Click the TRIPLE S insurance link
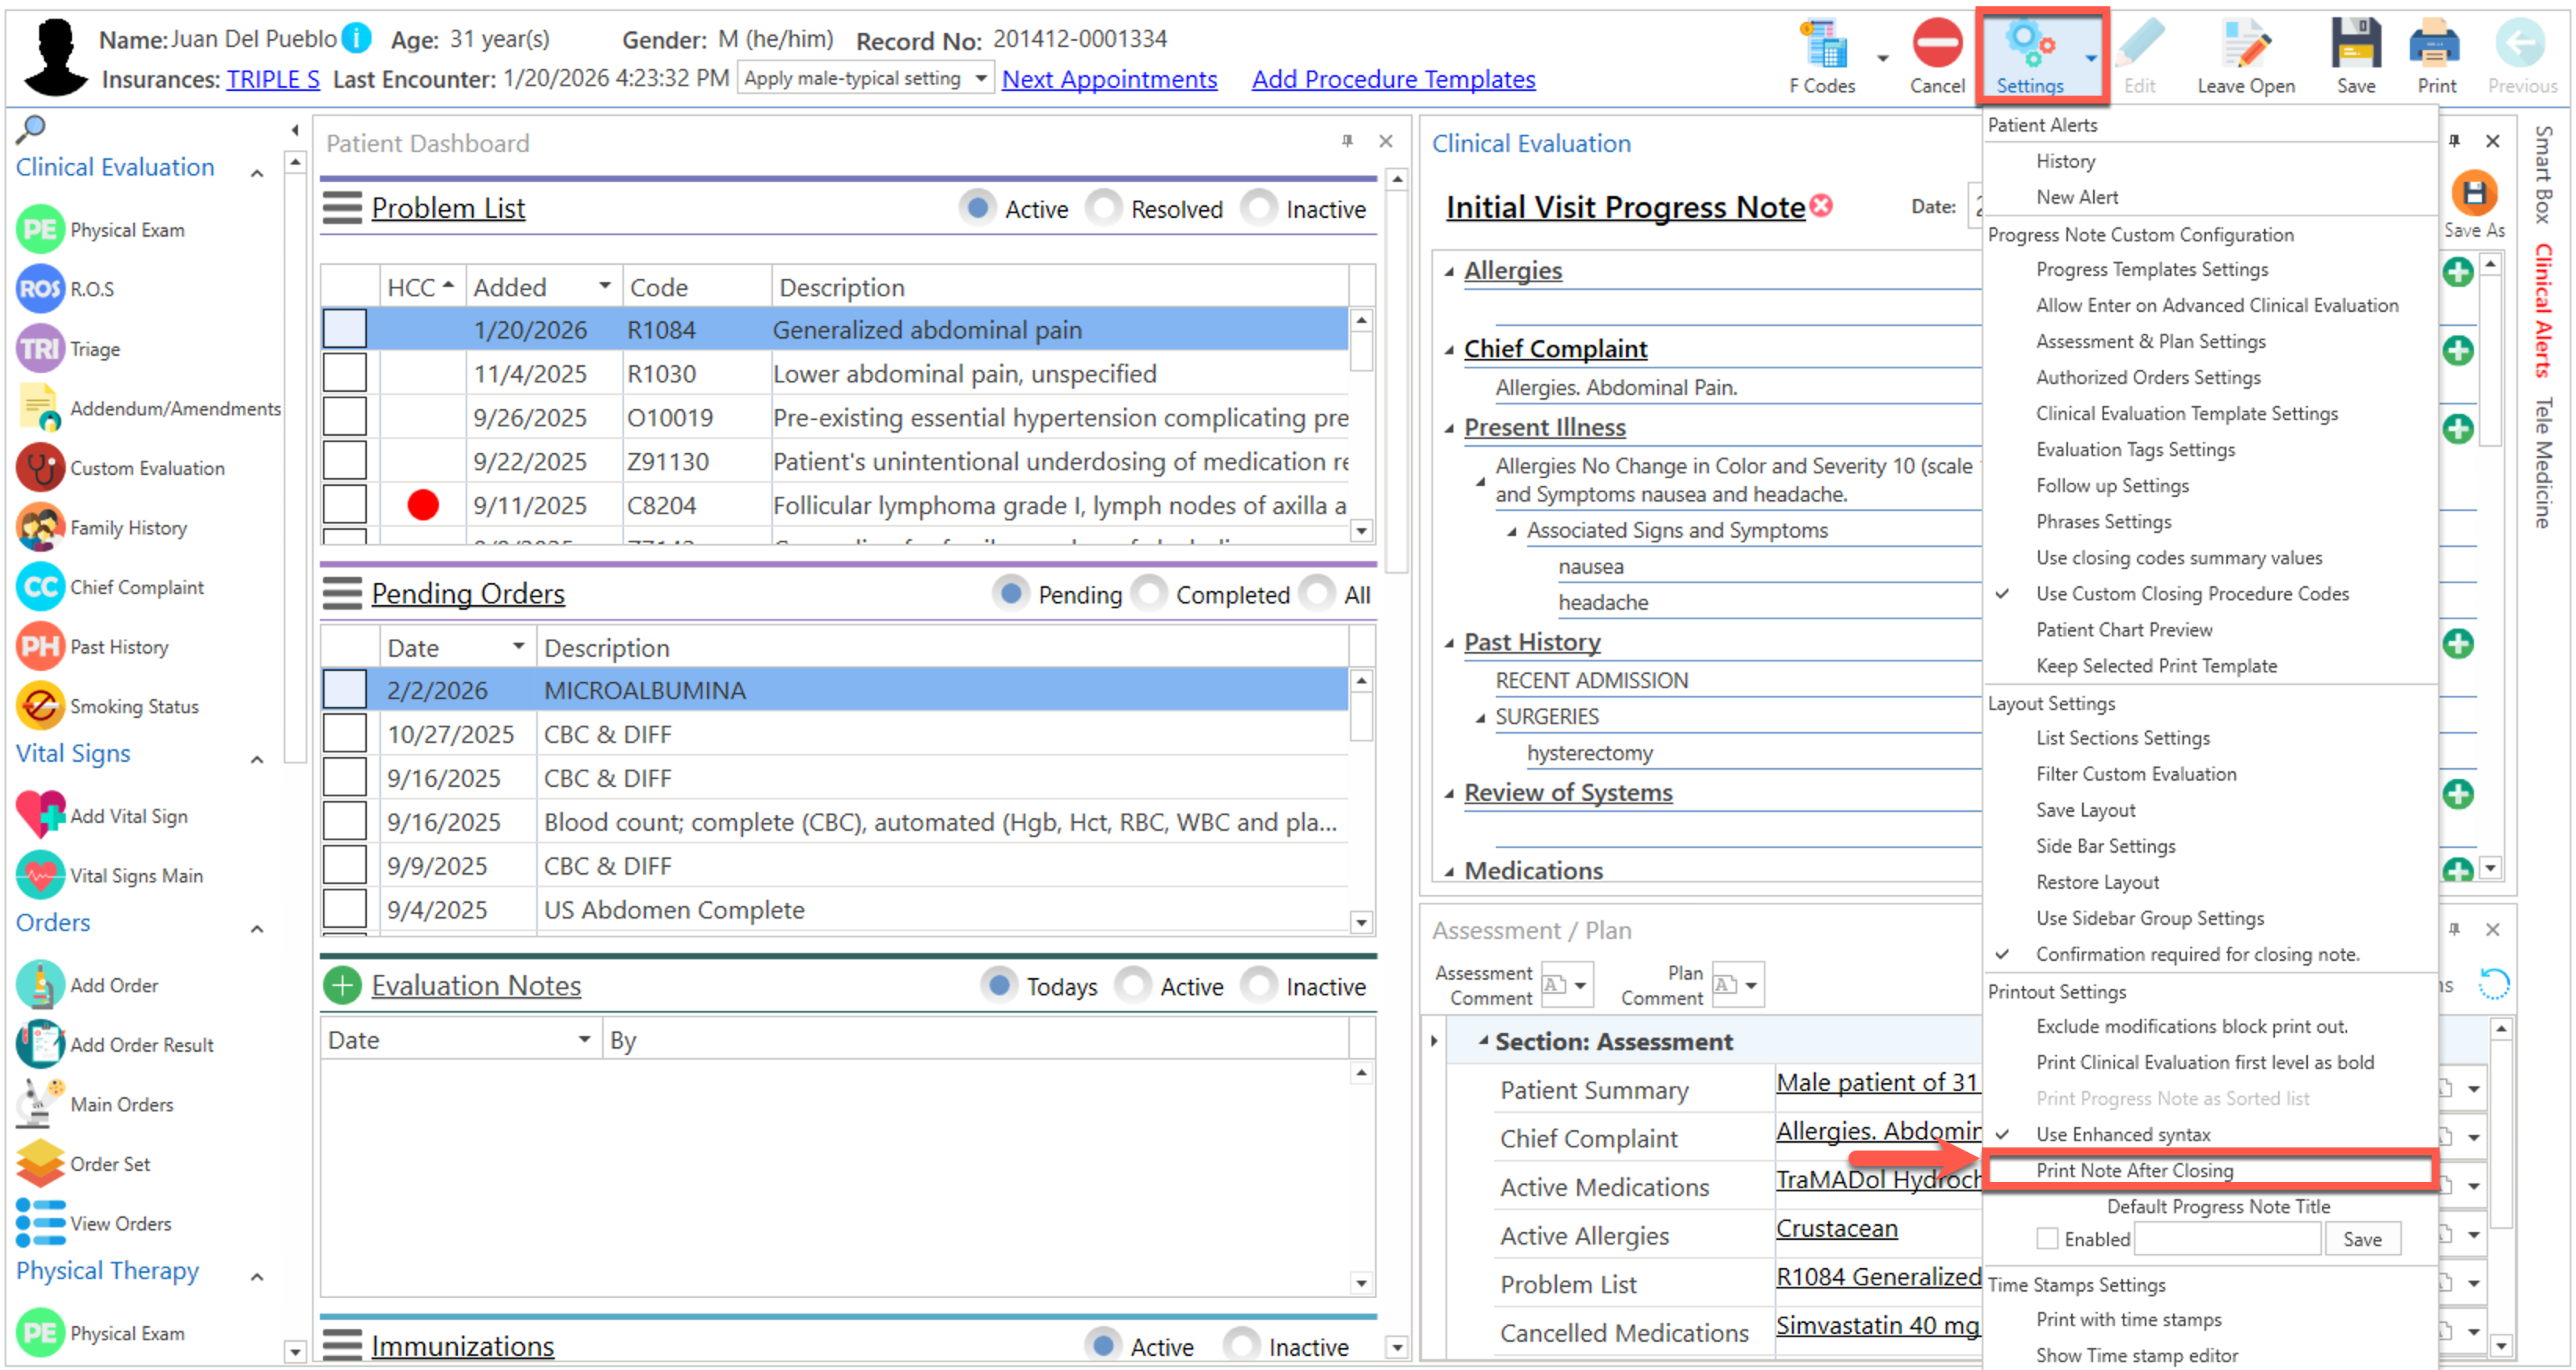The width and height of the screenshot is (2576, 1370). [273, 79]
